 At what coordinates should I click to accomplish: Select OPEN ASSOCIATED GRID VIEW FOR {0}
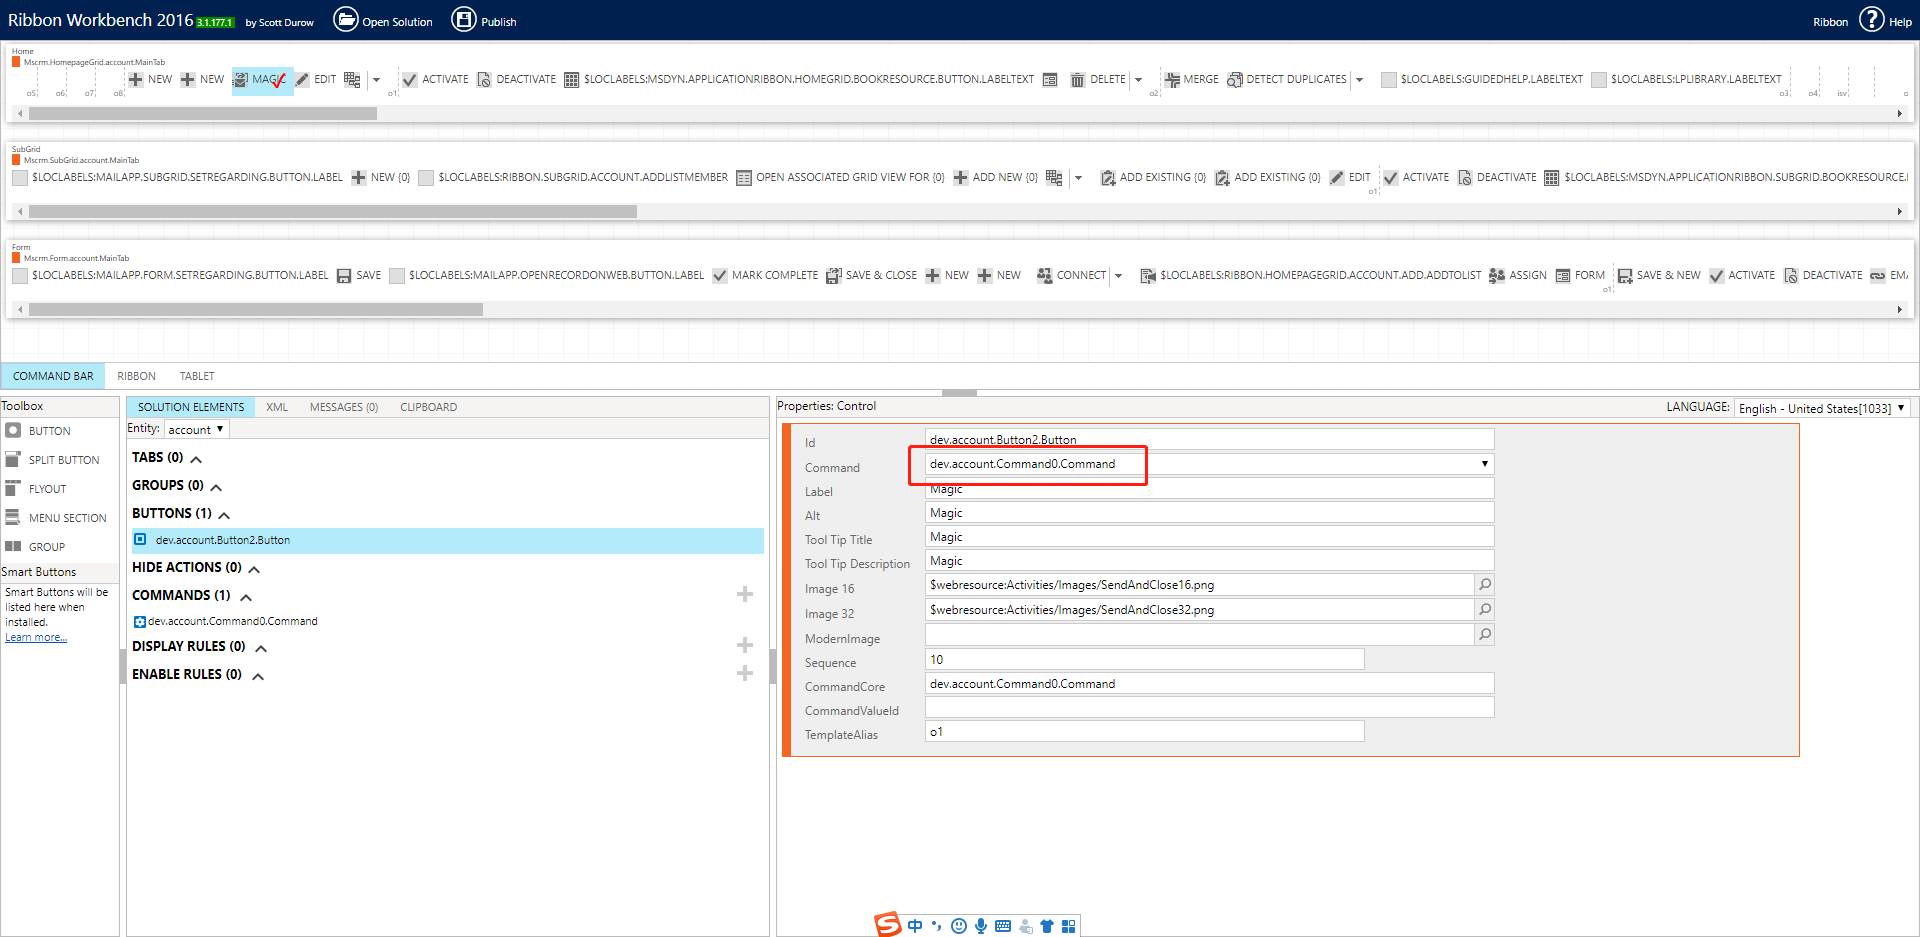tap(840, 178)
